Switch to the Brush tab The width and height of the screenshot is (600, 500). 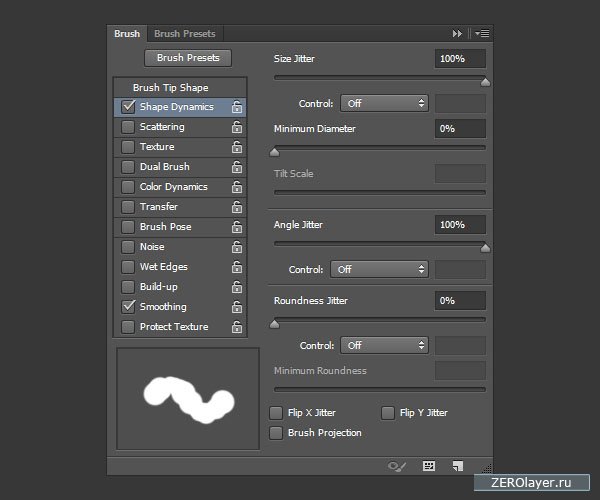127,34
